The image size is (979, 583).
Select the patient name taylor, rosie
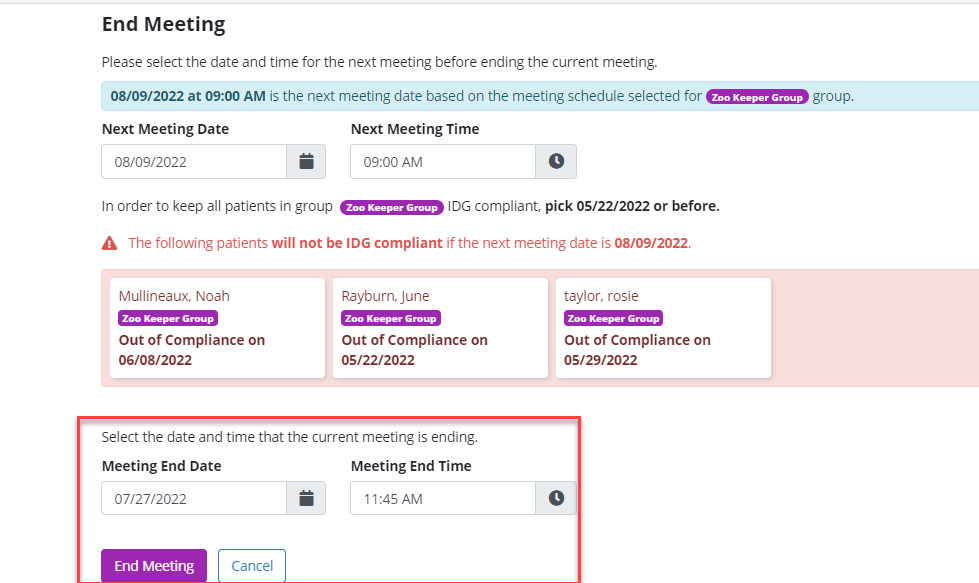pos(601,296)
